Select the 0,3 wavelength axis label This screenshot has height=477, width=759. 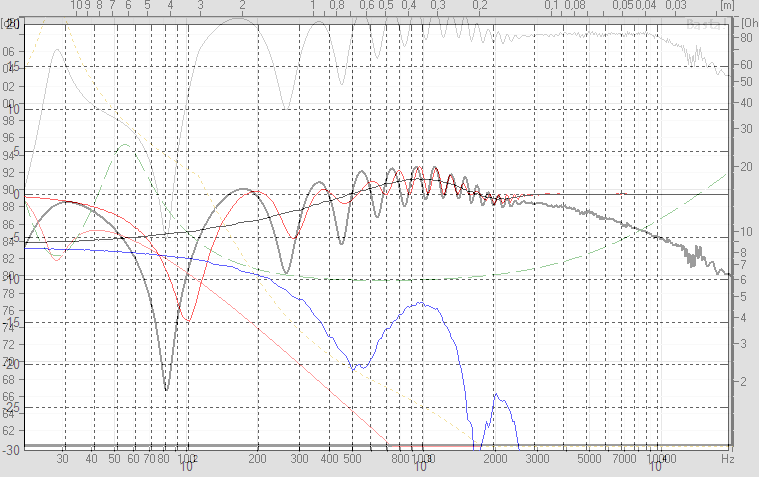438,5
